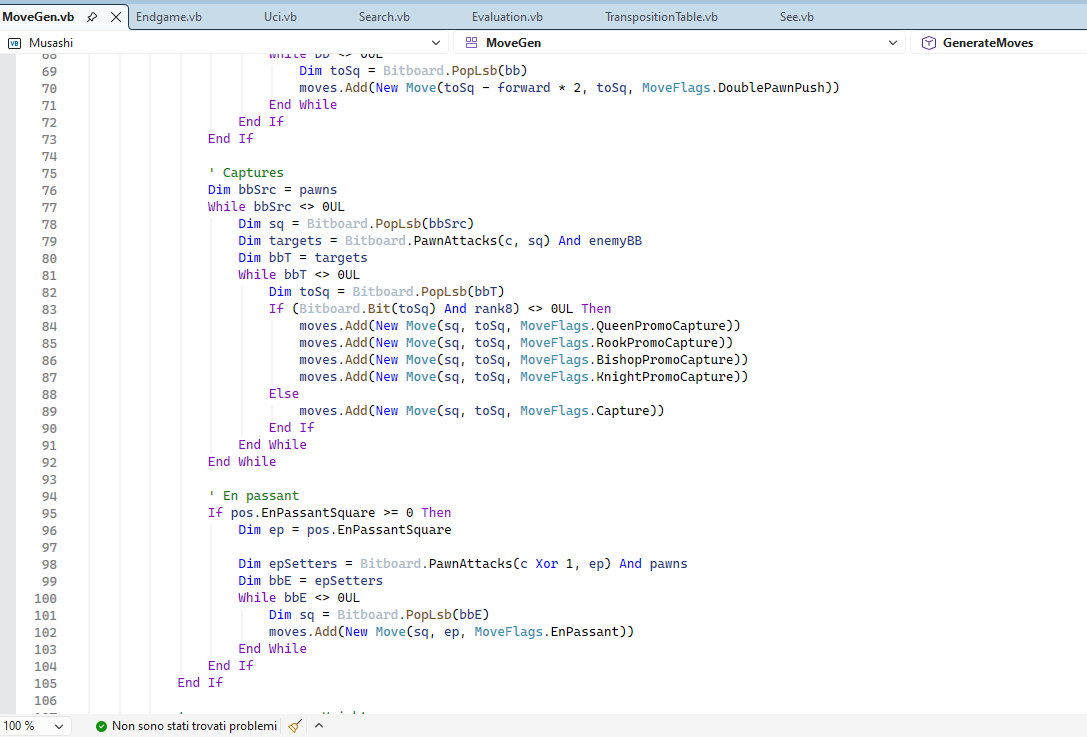Screen dimensions: 1087x737
Task: Click enemyBB at end of line 79
Action: [x=615, y=241]
